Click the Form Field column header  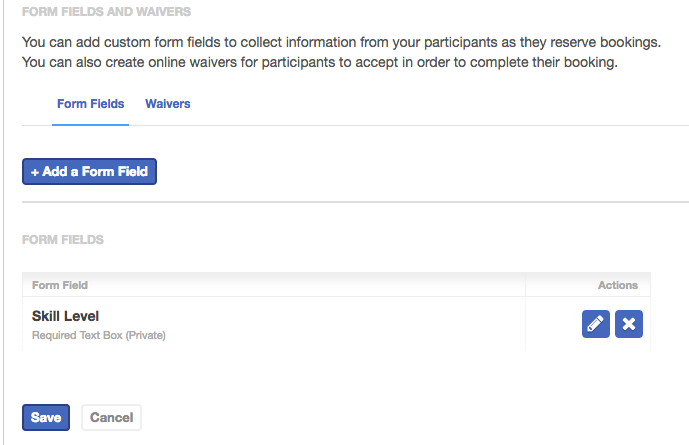pyautogui.click(x=60, y=285)
